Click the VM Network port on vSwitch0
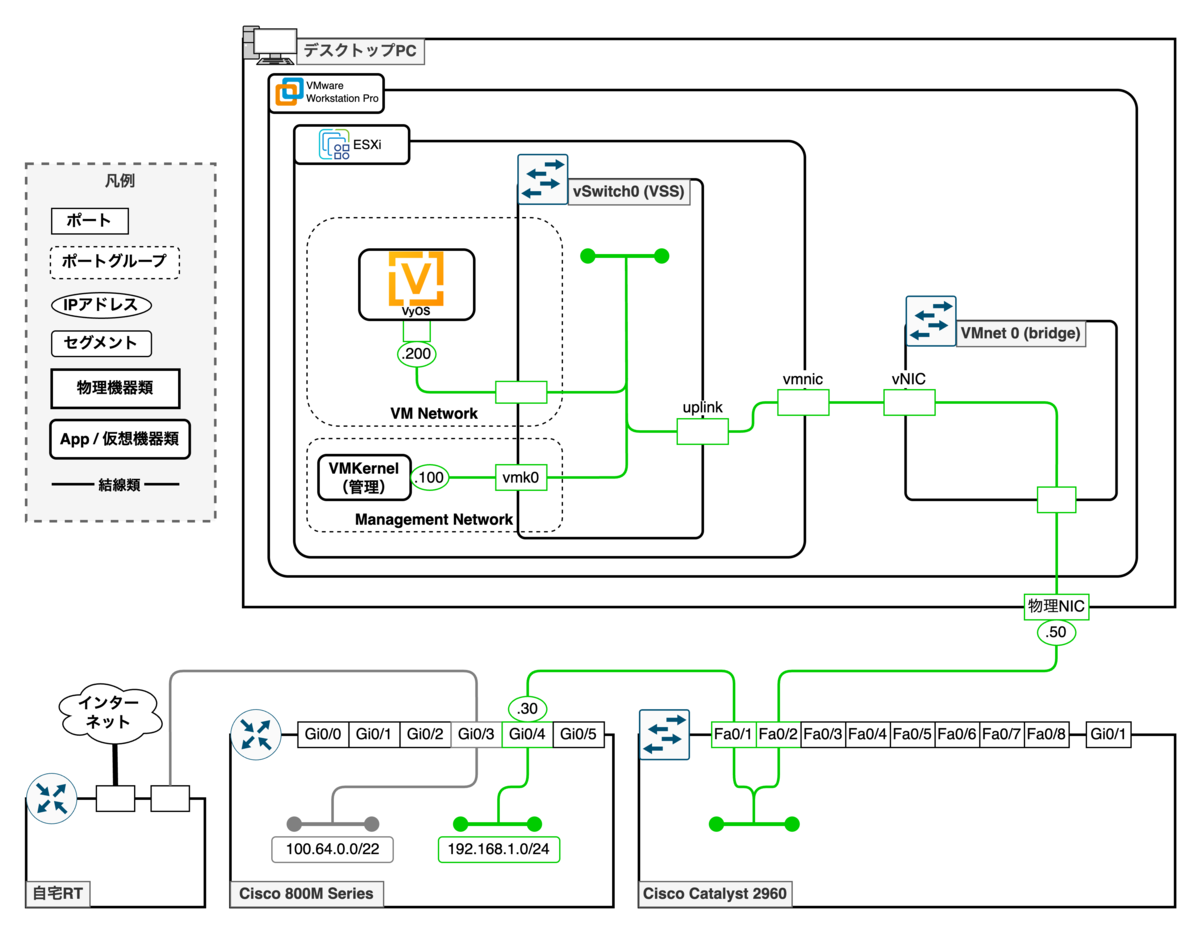The height and width of the screenshot is (932, 1200). [x=521, y=391]
